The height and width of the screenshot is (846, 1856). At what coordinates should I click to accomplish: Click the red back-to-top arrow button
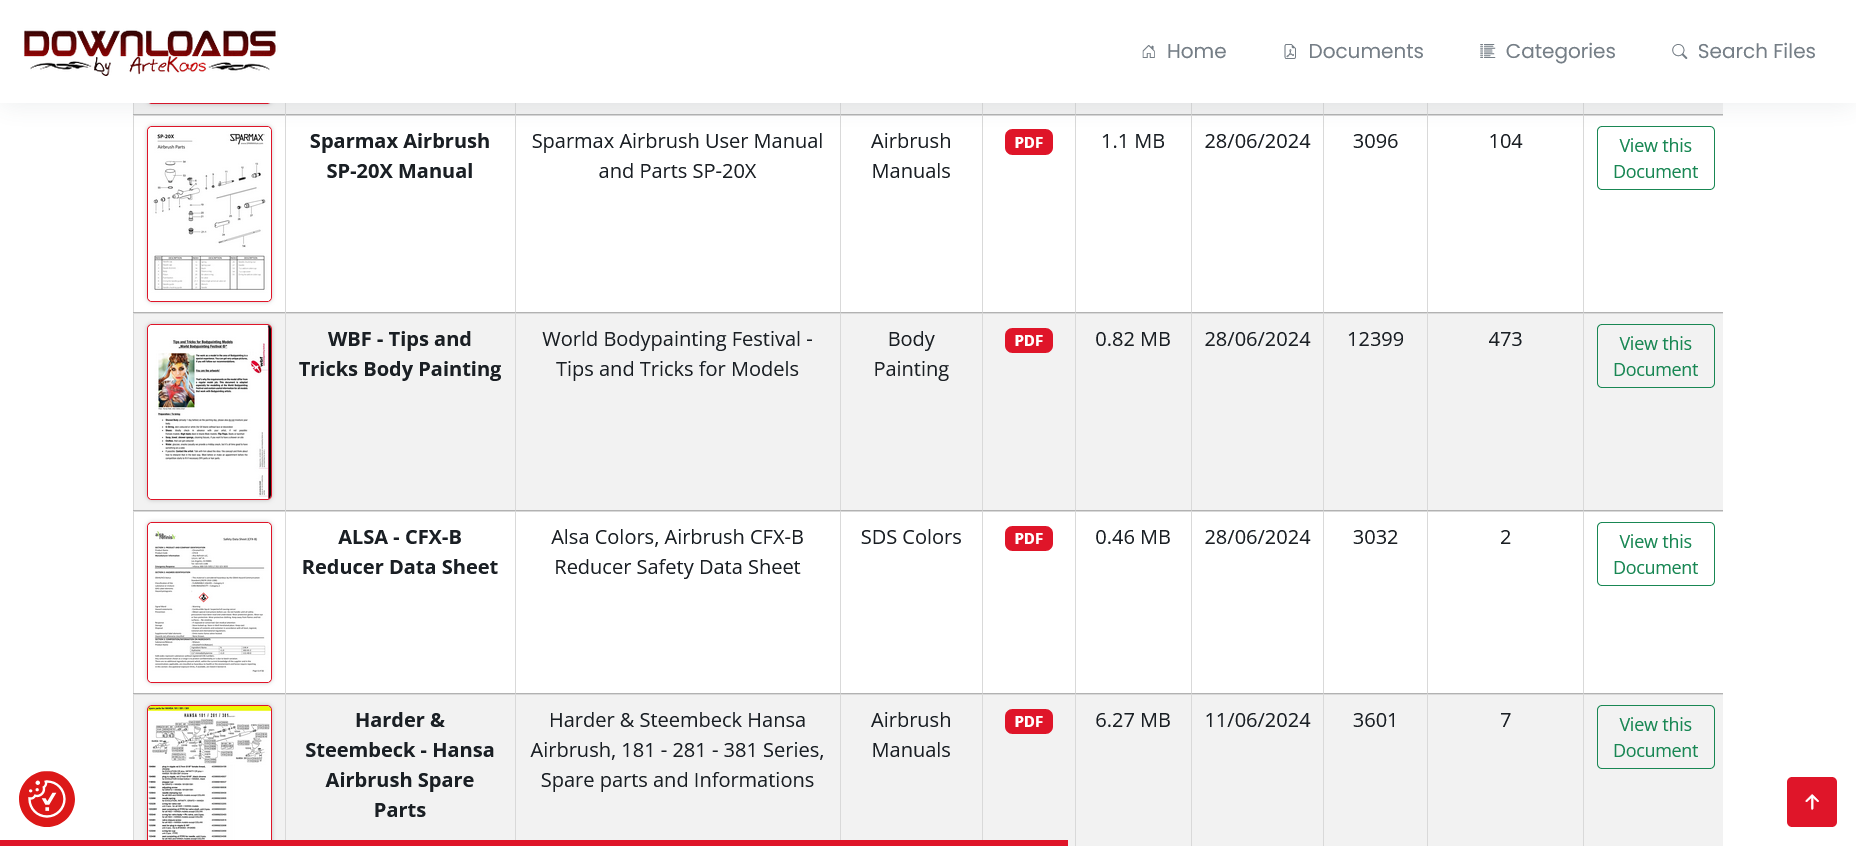pos(1812,802)
